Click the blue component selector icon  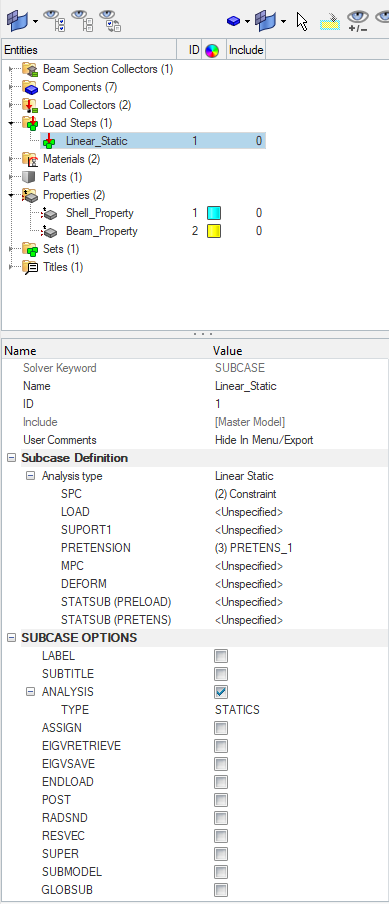pos(233,21)
